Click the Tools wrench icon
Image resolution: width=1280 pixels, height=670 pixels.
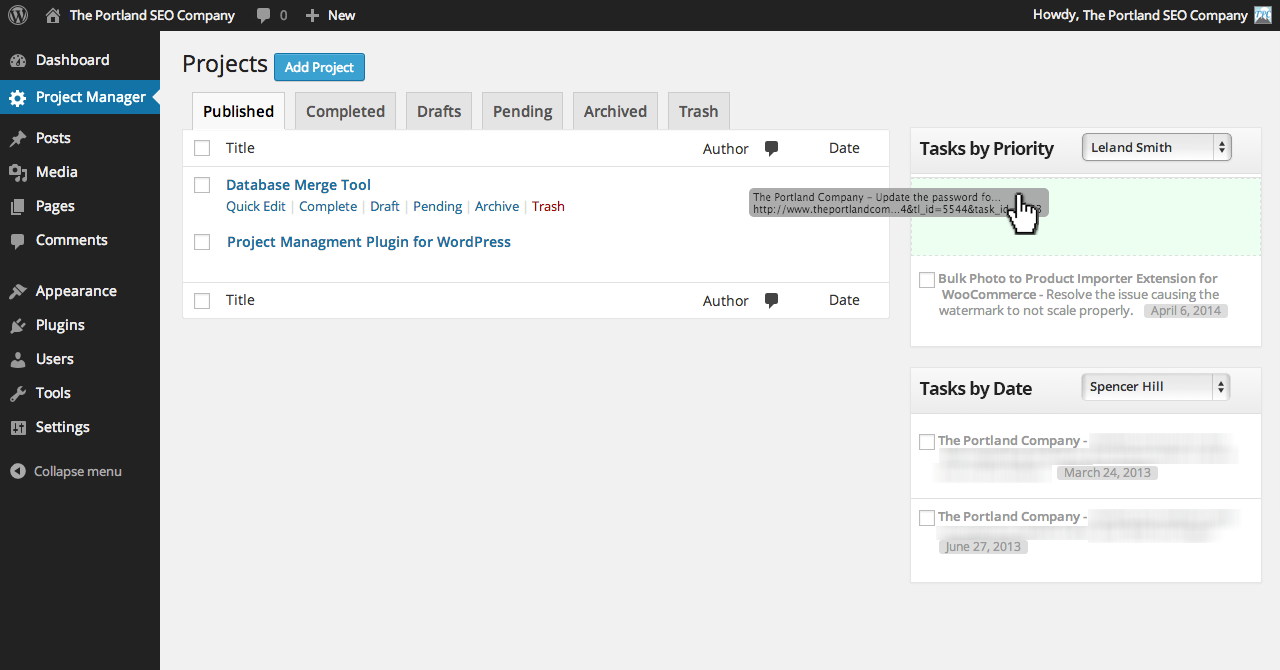tap(18, 394)
